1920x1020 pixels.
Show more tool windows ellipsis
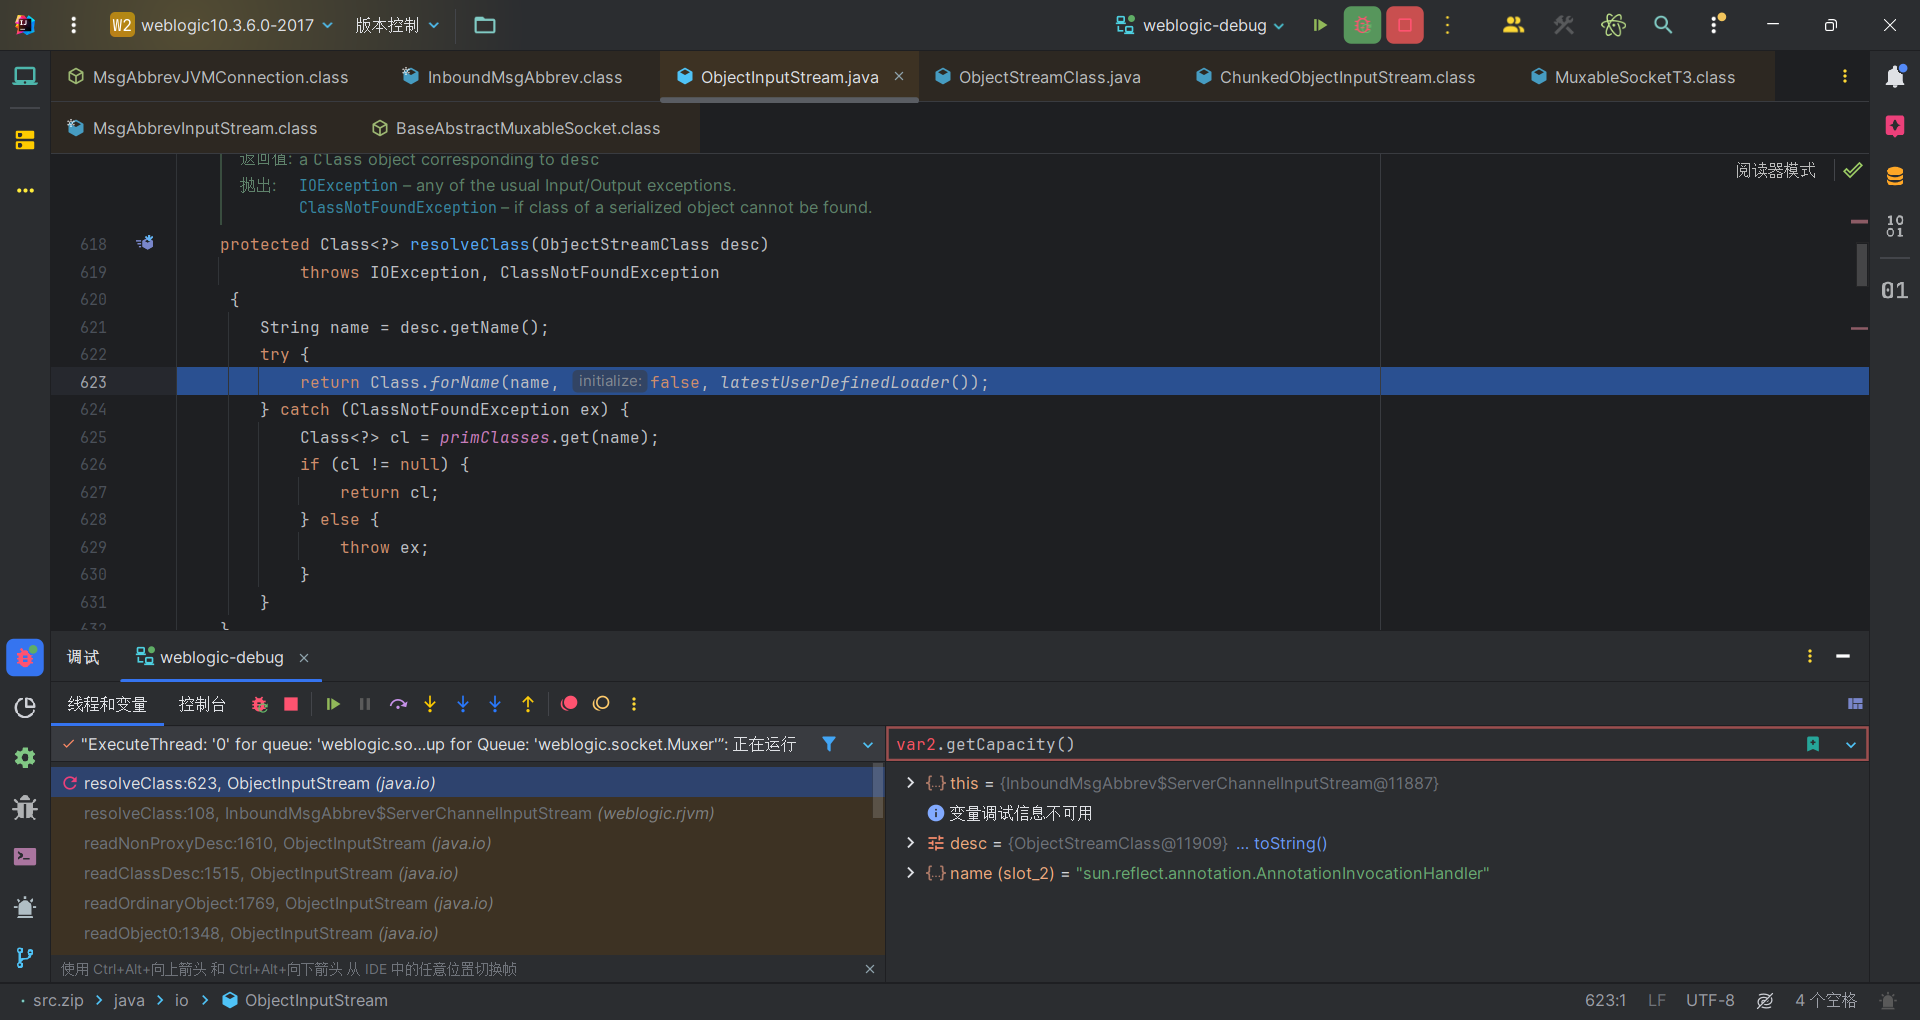(x=25, y=190)
